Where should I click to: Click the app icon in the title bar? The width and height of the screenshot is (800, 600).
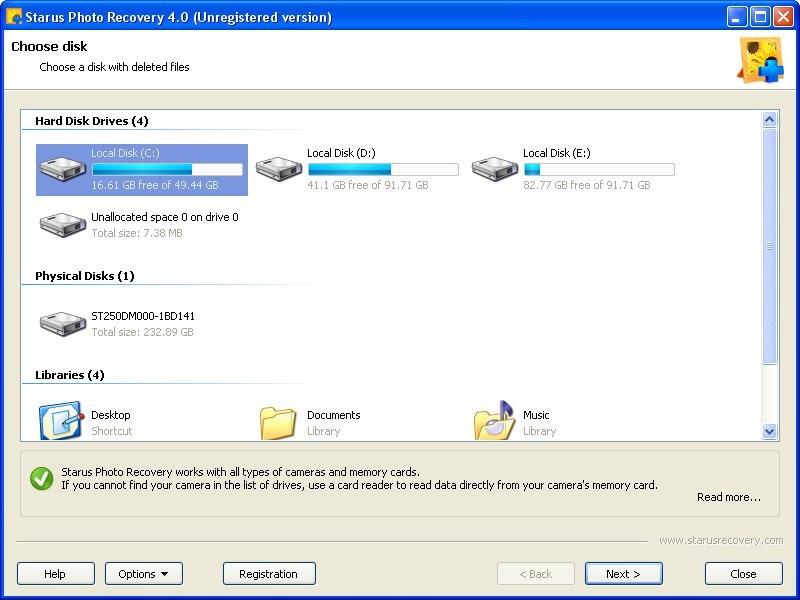pyautogui.click(x=14, y=16)
